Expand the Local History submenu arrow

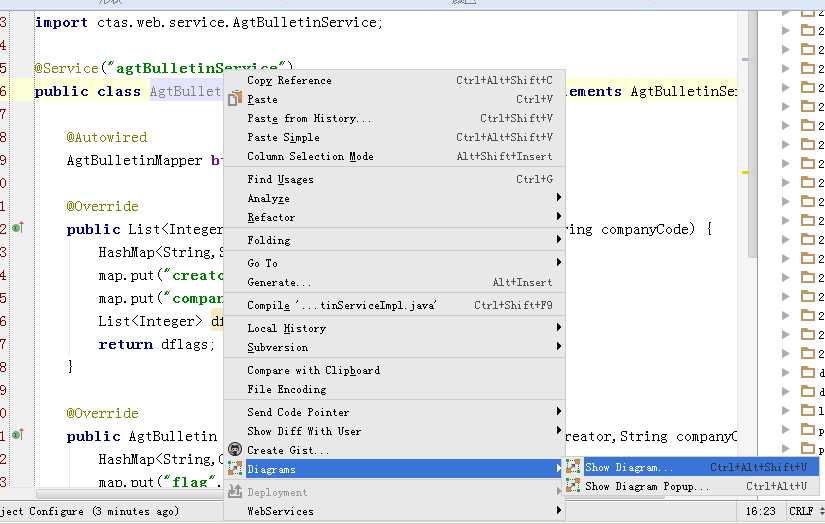point(559,327)
